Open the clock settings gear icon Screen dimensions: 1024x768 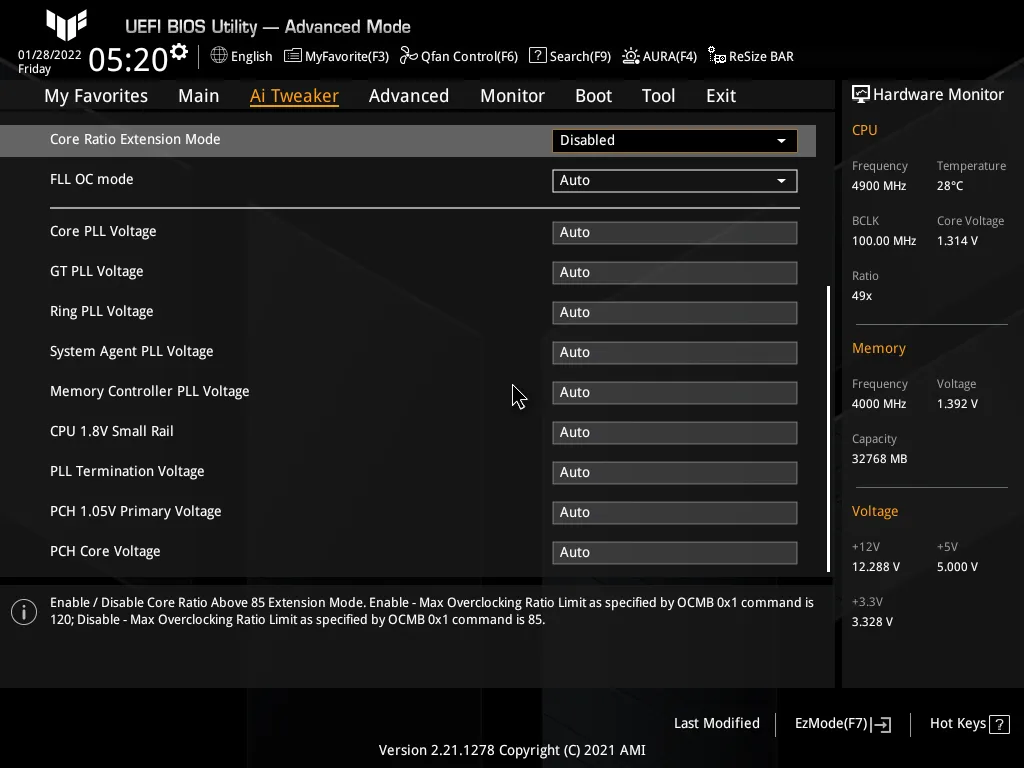[179, 51]
